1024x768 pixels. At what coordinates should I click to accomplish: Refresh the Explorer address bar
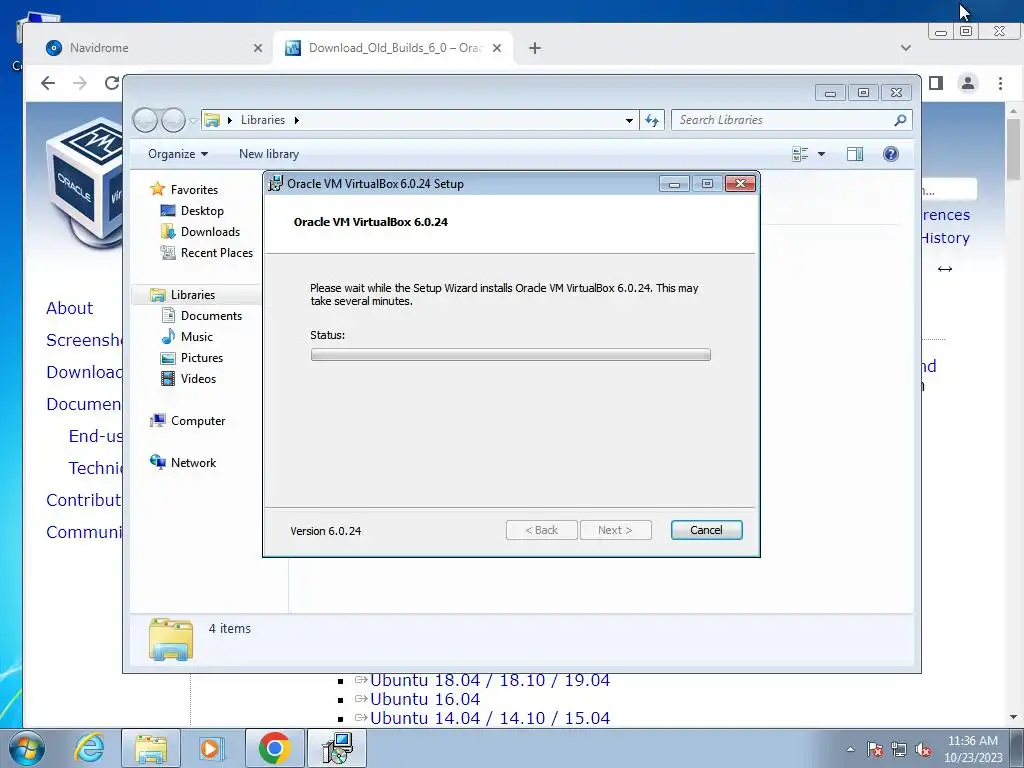pyautogui.click(x=652, y=120)
